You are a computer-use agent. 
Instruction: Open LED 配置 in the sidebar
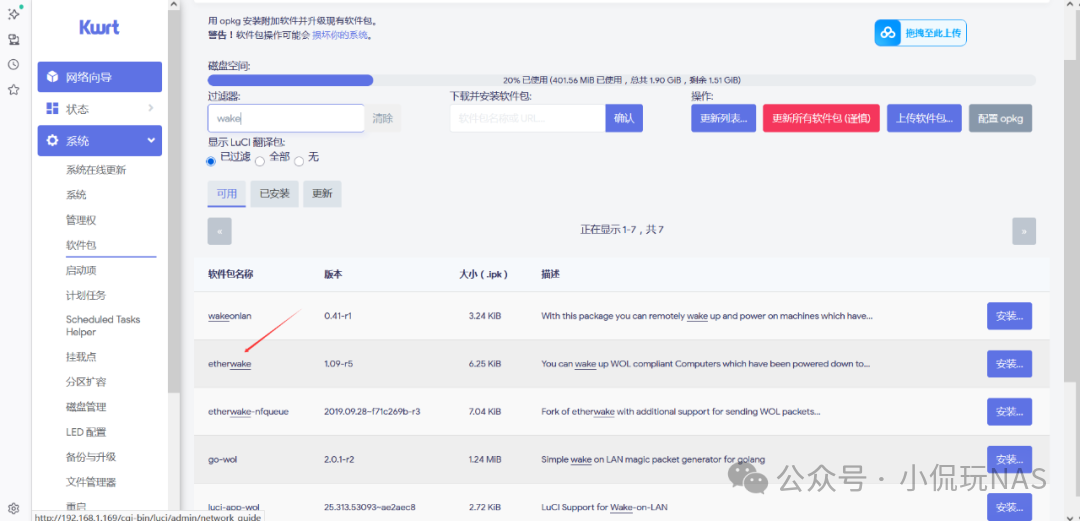(86, 432)
